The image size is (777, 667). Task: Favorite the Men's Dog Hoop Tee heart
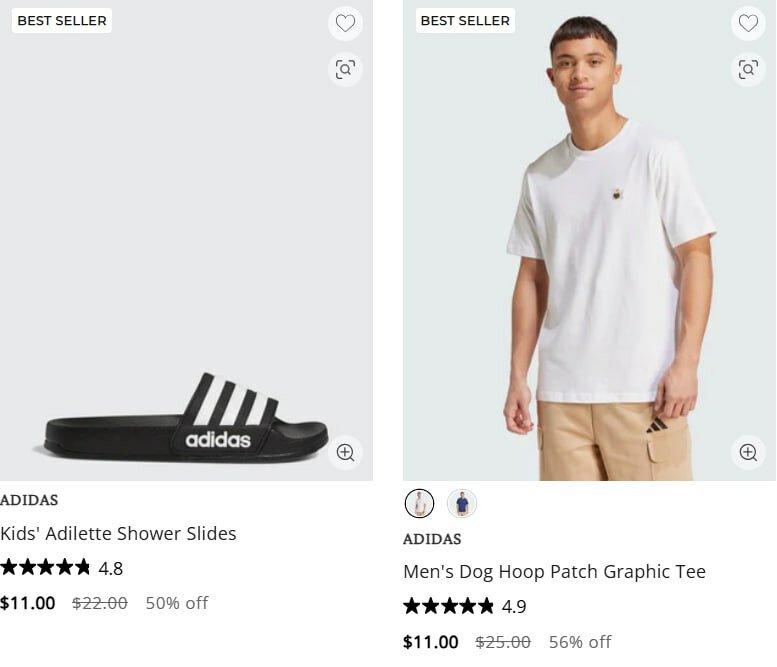[x=748, y=23]
